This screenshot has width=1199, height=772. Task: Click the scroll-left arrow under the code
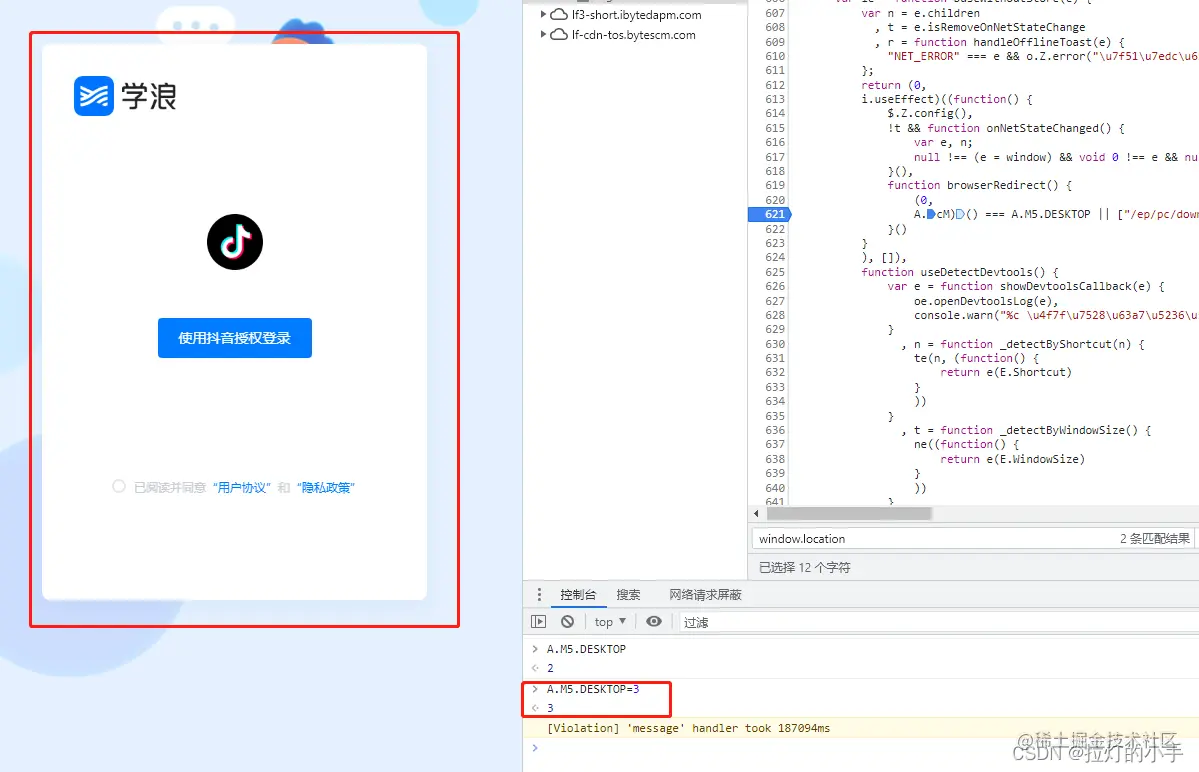tap(756, 514)
